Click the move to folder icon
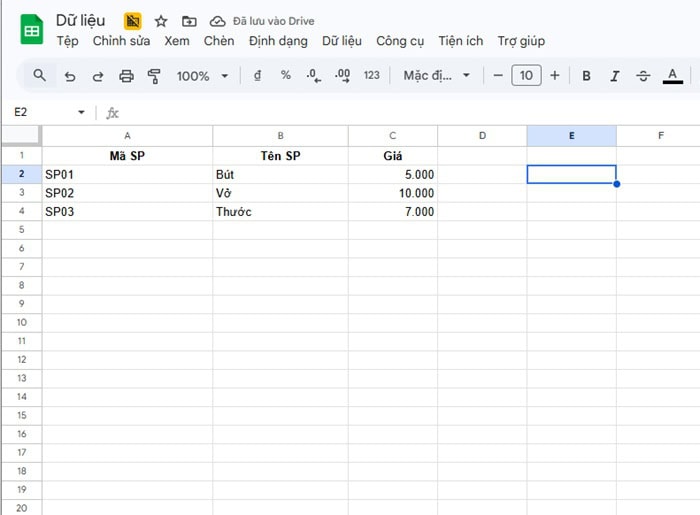The height and width of the screenshot is (515, 700). coord(189,21)
